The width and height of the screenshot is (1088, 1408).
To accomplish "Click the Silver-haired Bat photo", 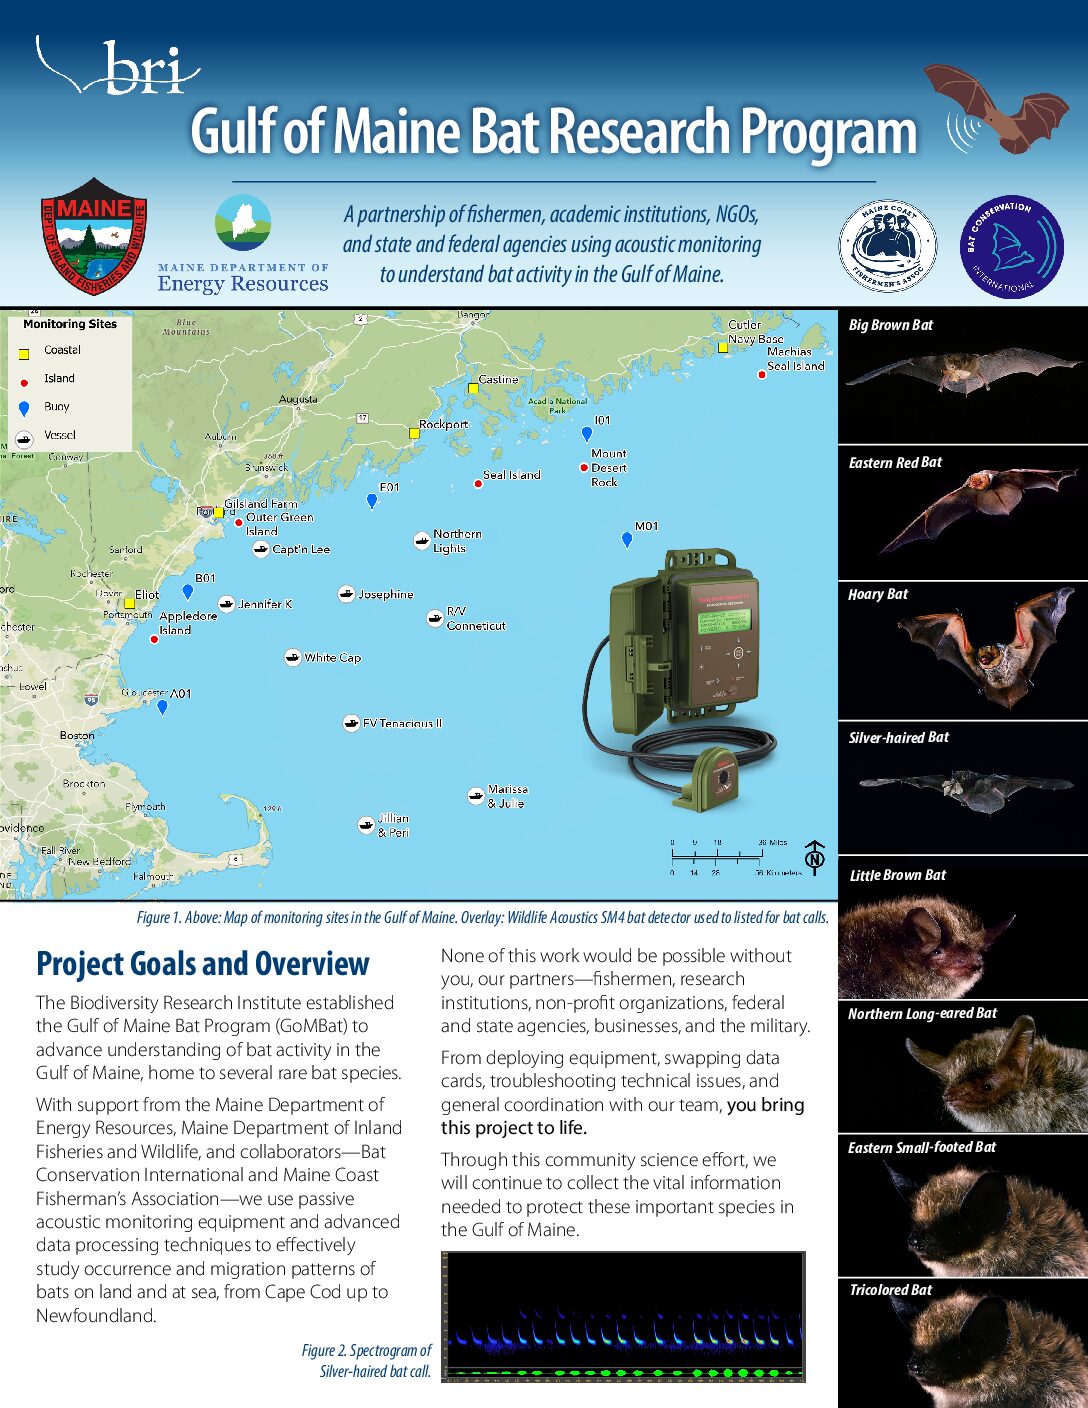I will tap(962, 787).
